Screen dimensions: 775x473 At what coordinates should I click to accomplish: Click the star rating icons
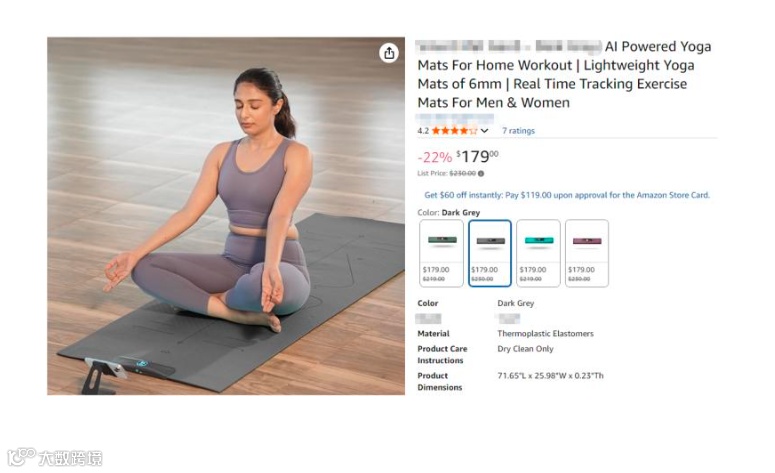coord(454,130)
